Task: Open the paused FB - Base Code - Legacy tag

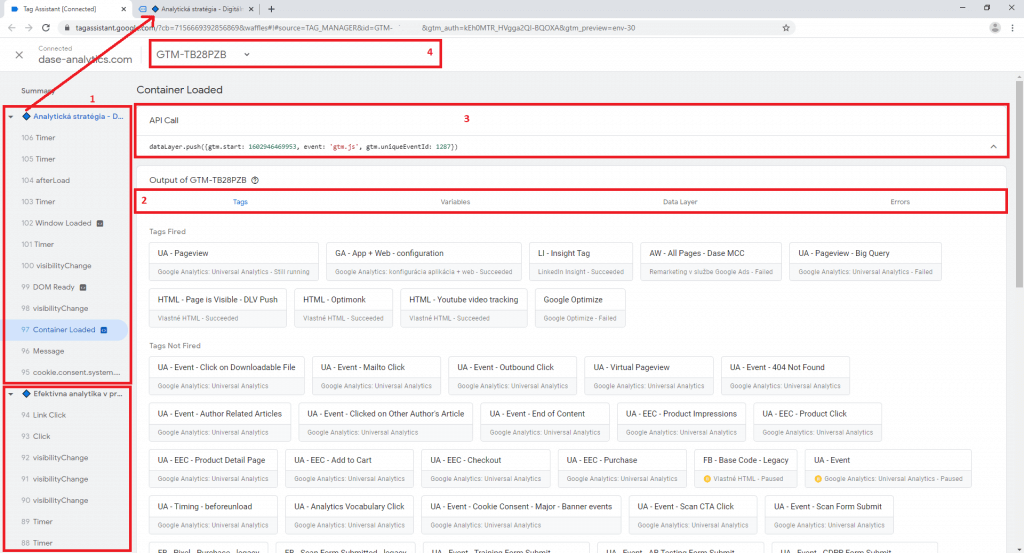Action: 746,469
